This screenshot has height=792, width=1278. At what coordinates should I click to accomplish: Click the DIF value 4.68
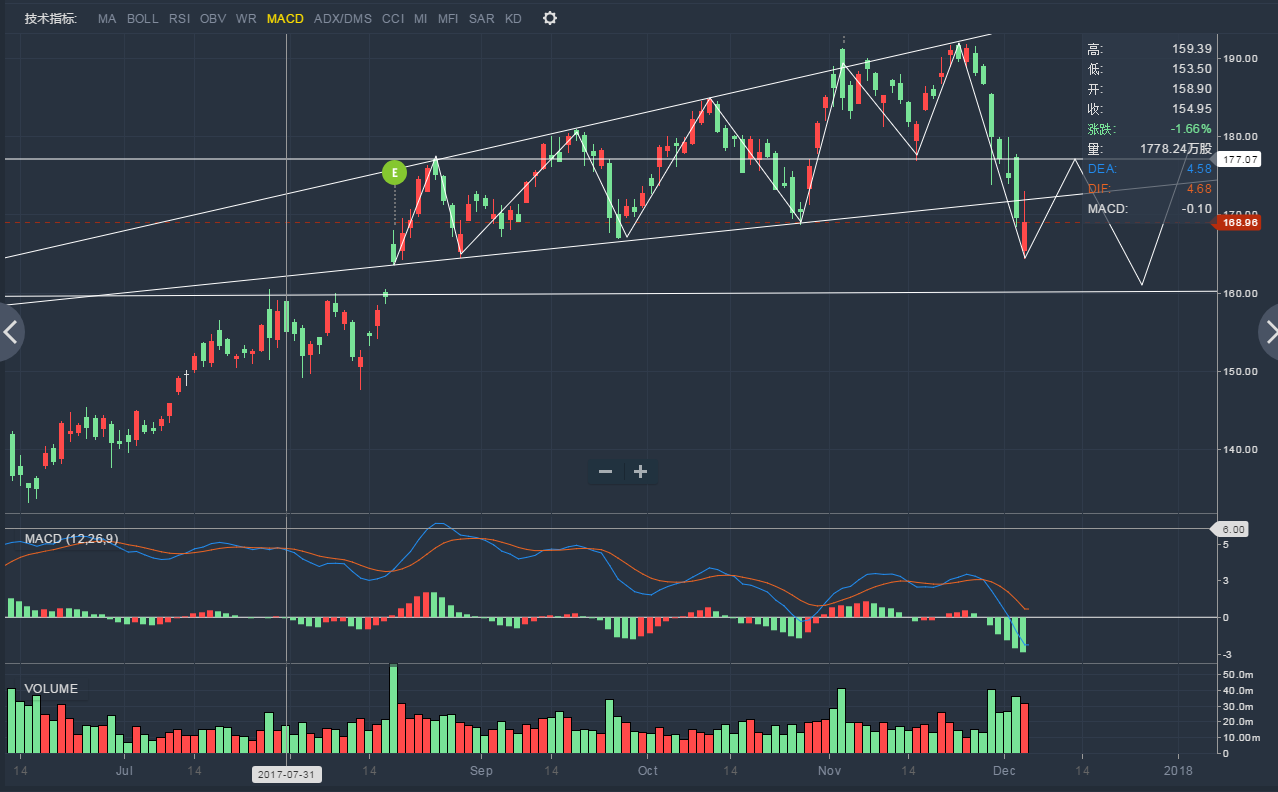tap(1199, 189)
